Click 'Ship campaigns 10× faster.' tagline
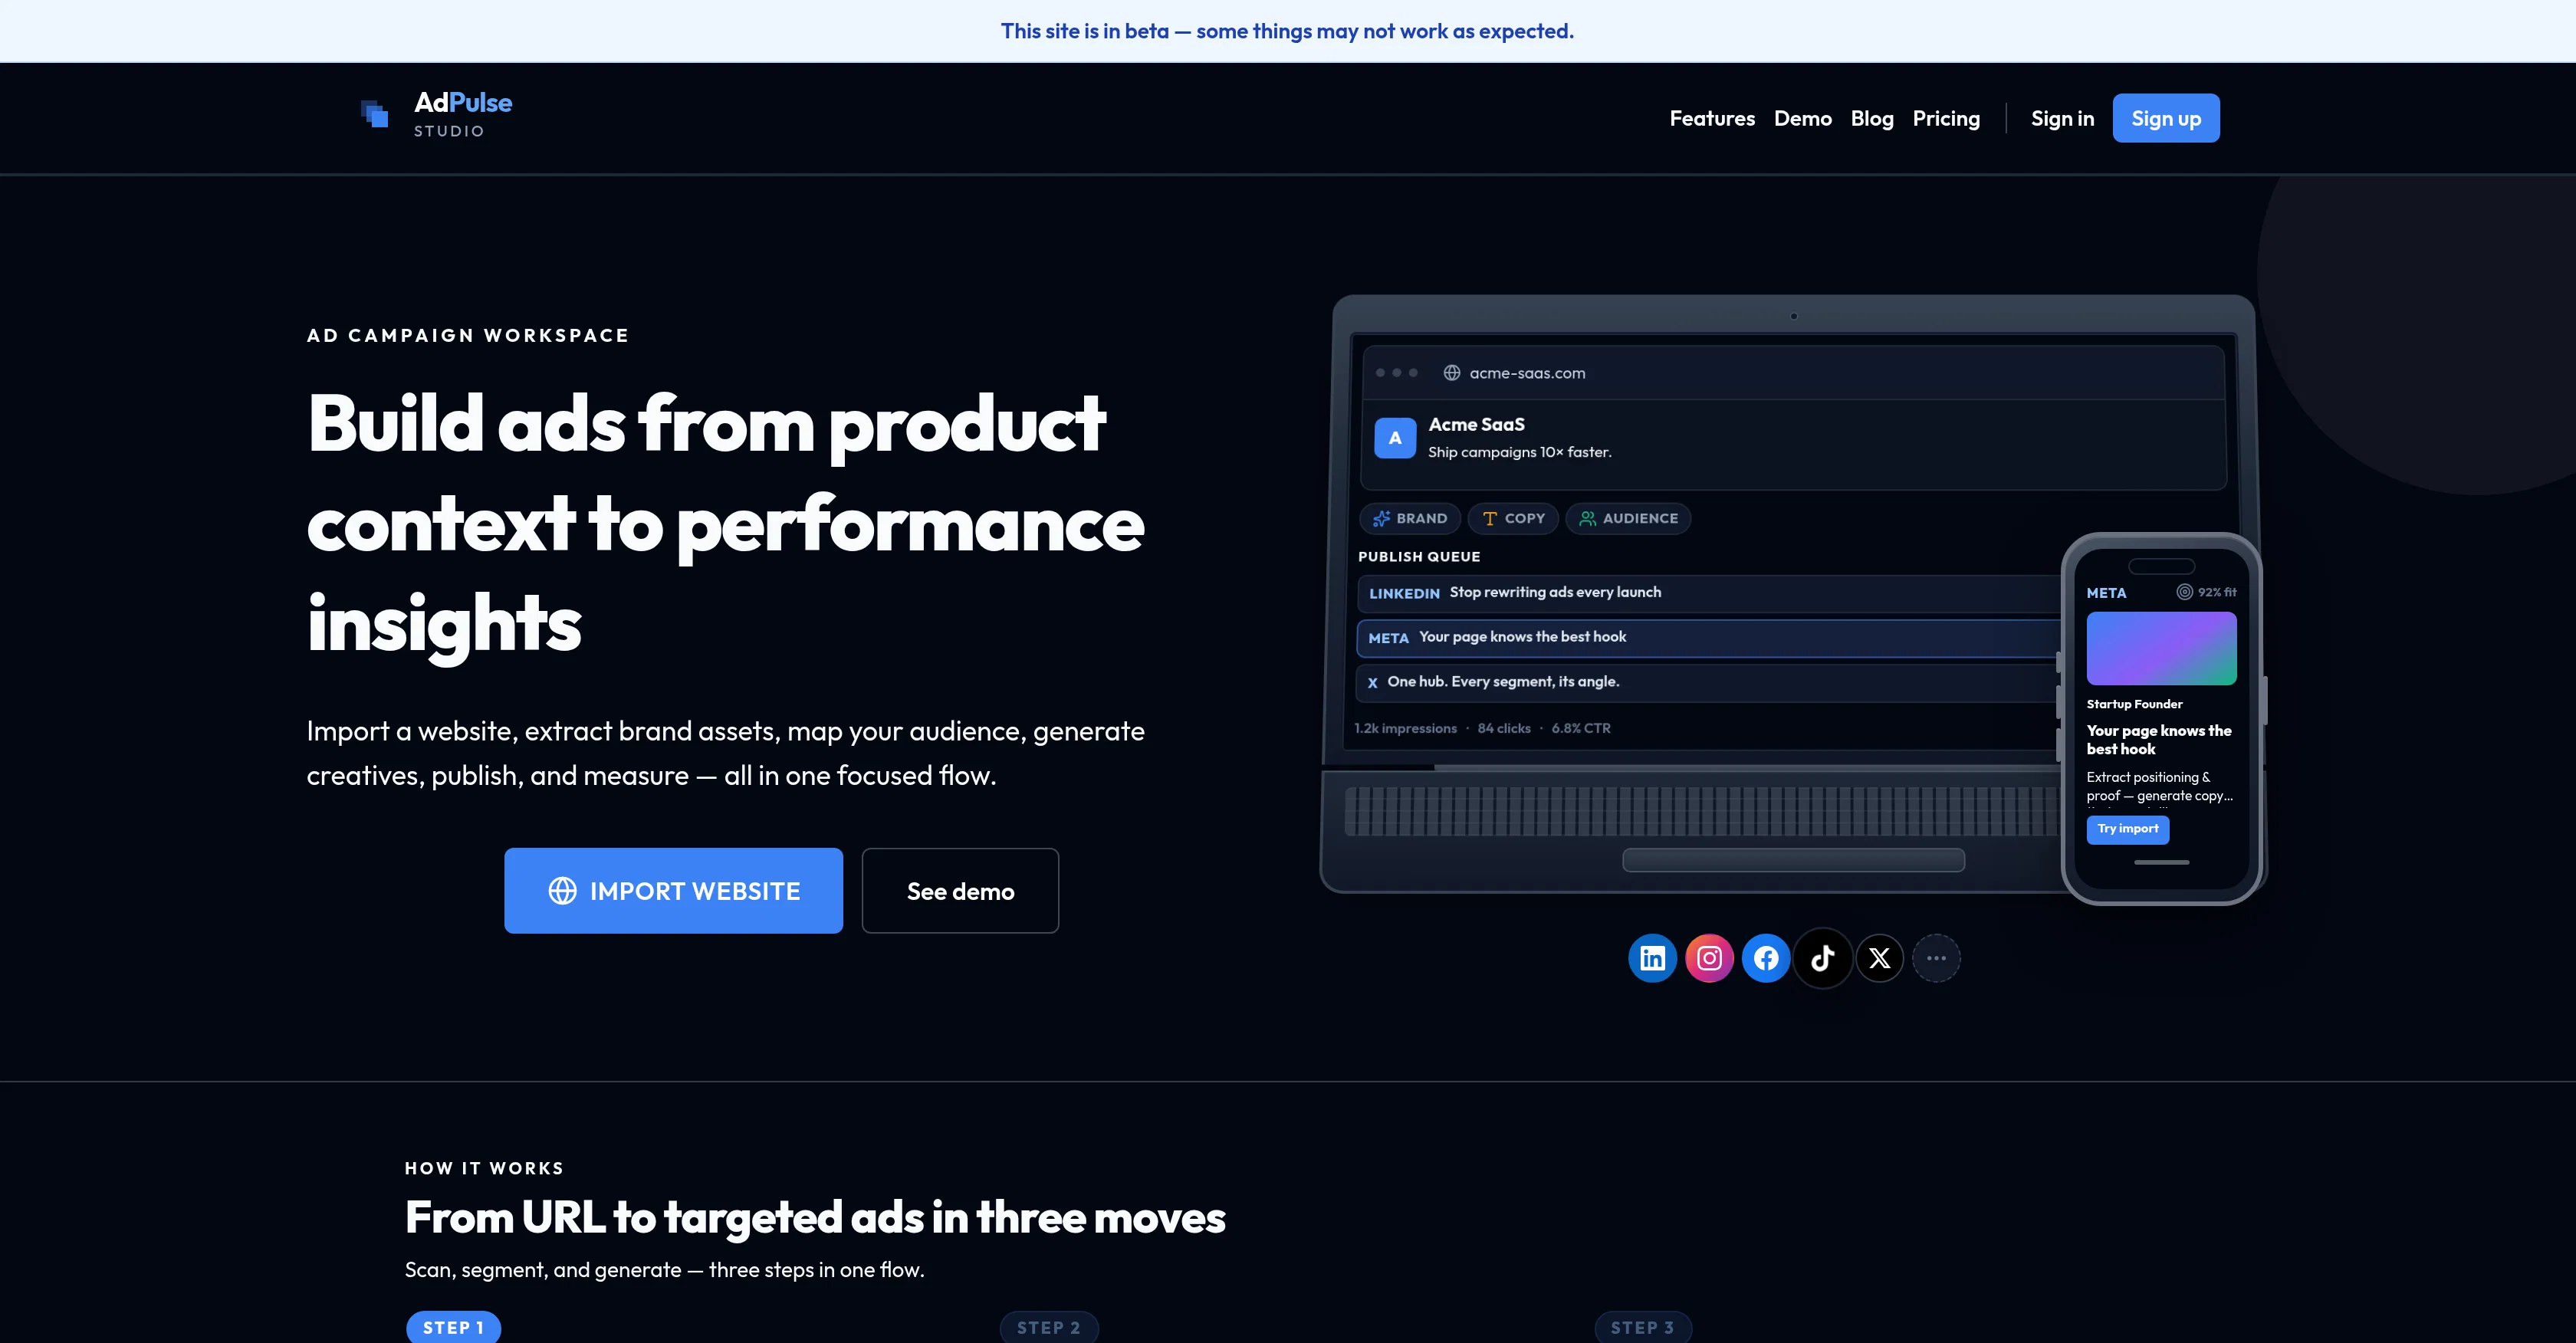2576x1343 pixels. (1519, 452)
